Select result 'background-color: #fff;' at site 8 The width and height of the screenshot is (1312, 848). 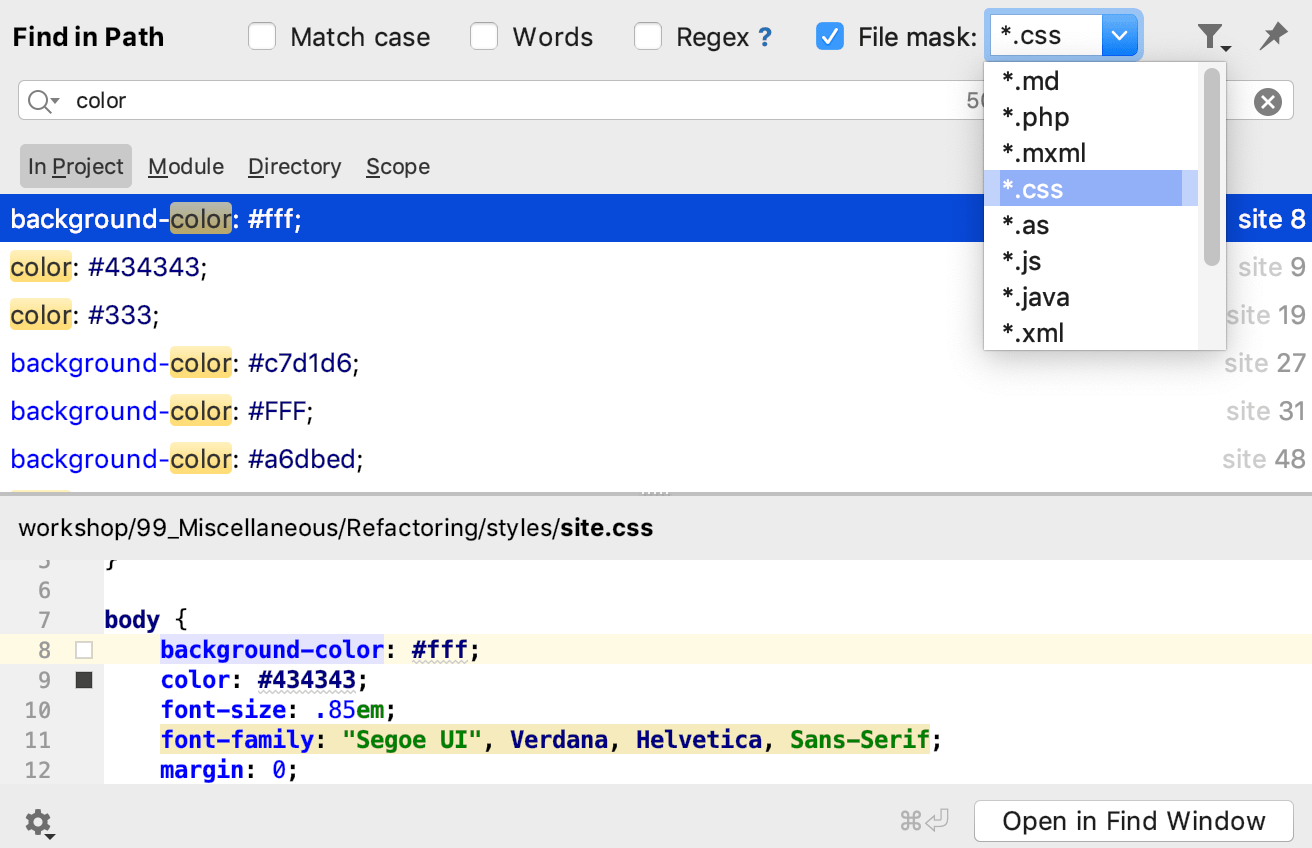[x=656, y=218]
